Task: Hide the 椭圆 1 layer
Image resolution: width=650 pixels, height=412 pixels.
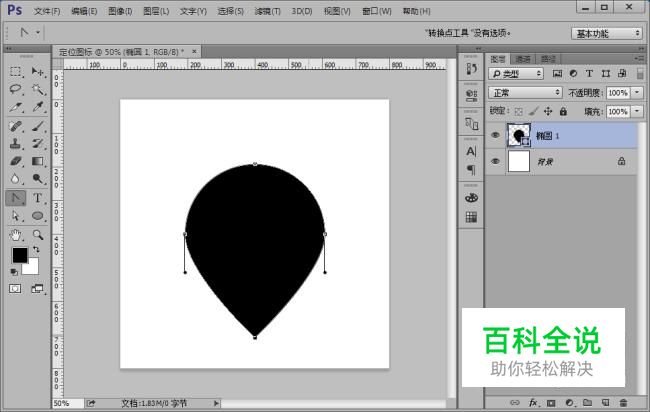Action: click(495, 135)
